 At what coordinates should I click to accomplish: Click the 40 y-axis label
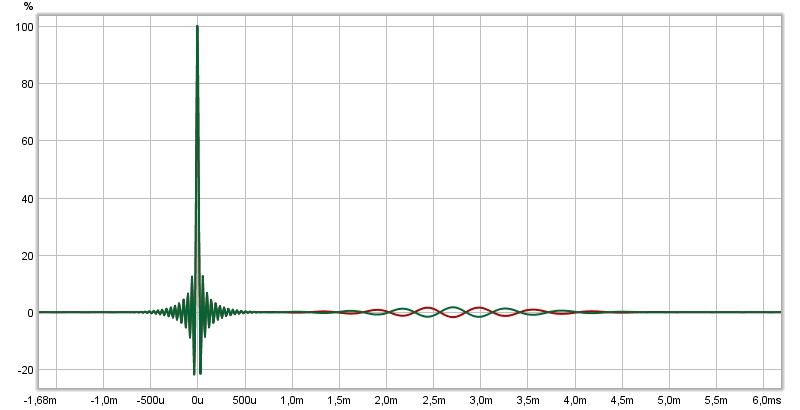click(28, 199)
